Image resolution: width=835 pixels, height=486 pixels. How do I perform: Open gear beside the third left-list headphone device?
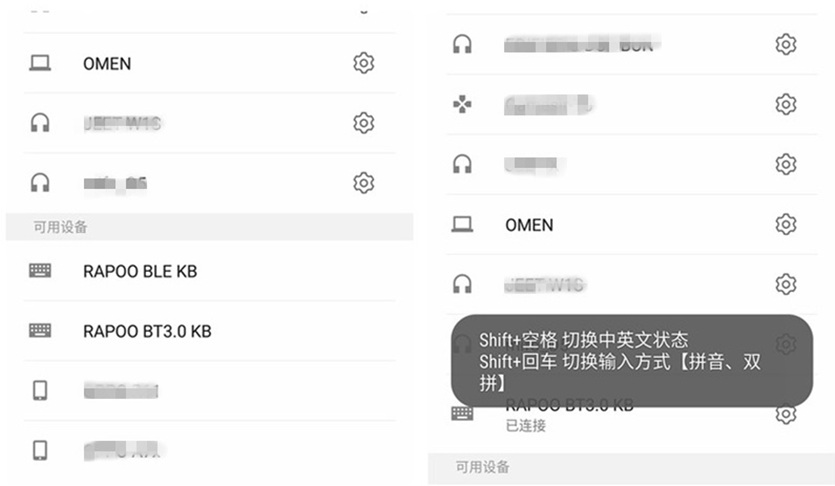pyautogui.click(x=364, y=183)
